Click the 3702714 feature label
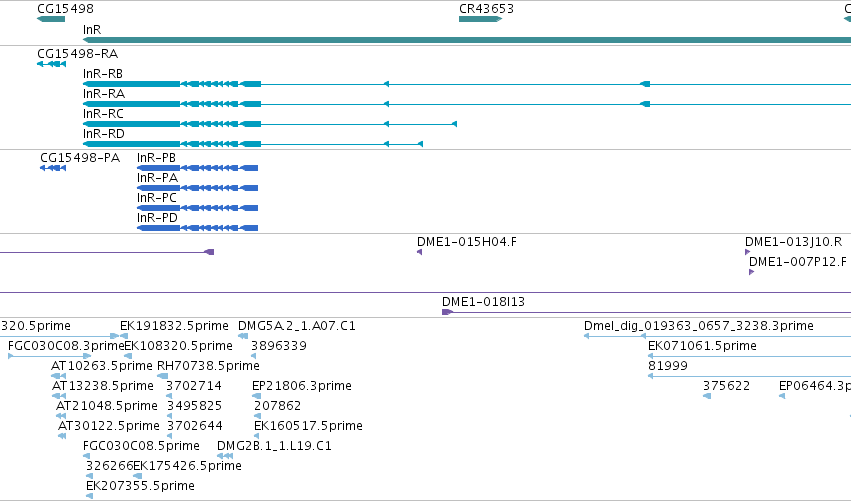Image resolution: width=851 pixels, height=501 pixels. pos(194,386)
